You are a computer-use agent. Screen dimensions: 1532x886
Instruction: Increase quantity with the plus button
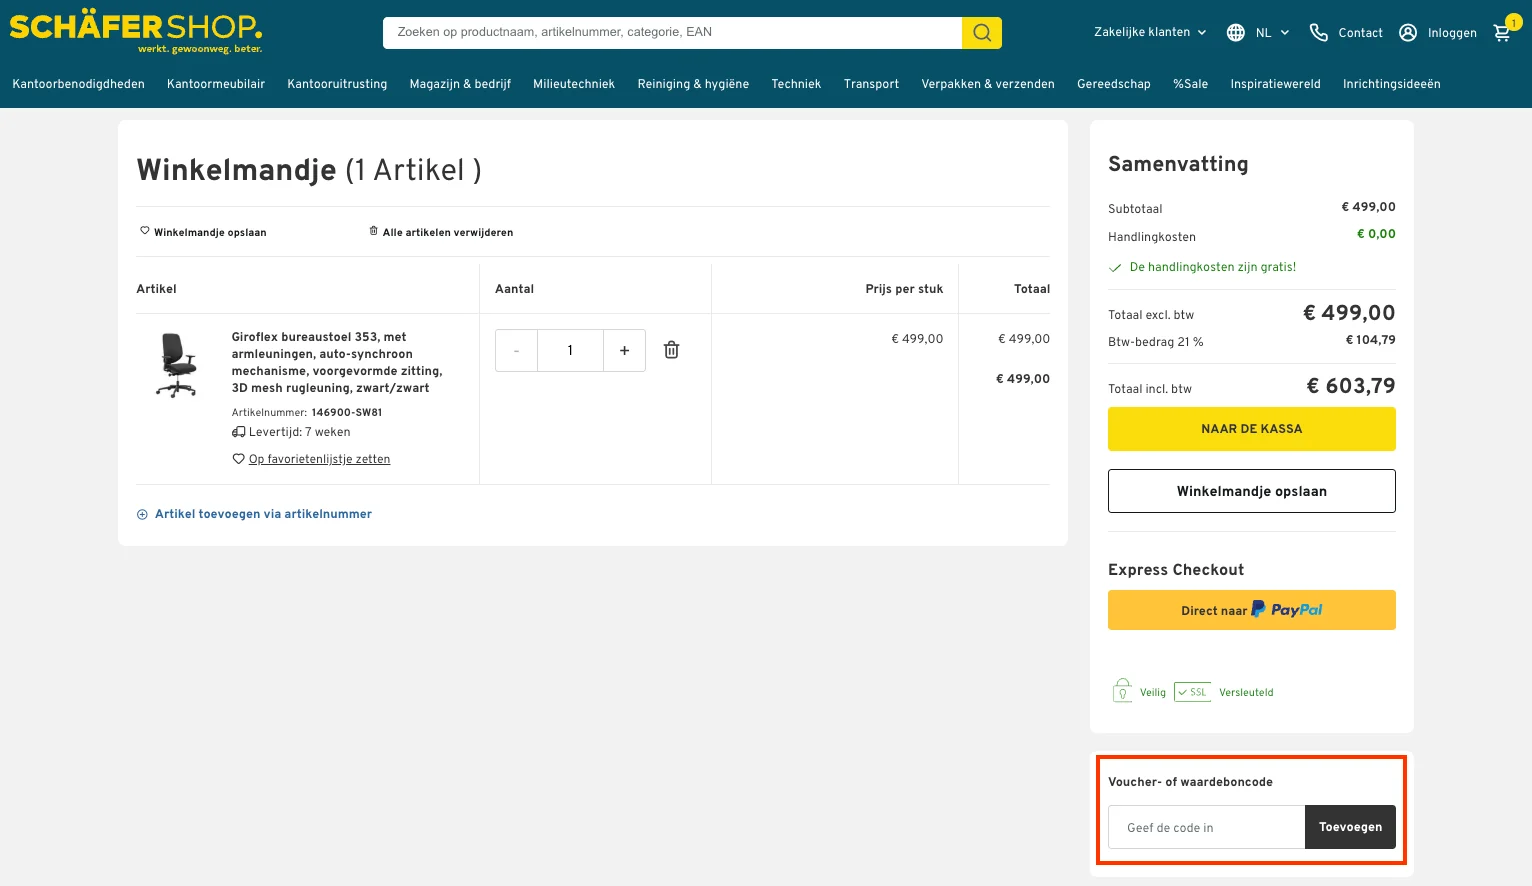coord(624,351)
